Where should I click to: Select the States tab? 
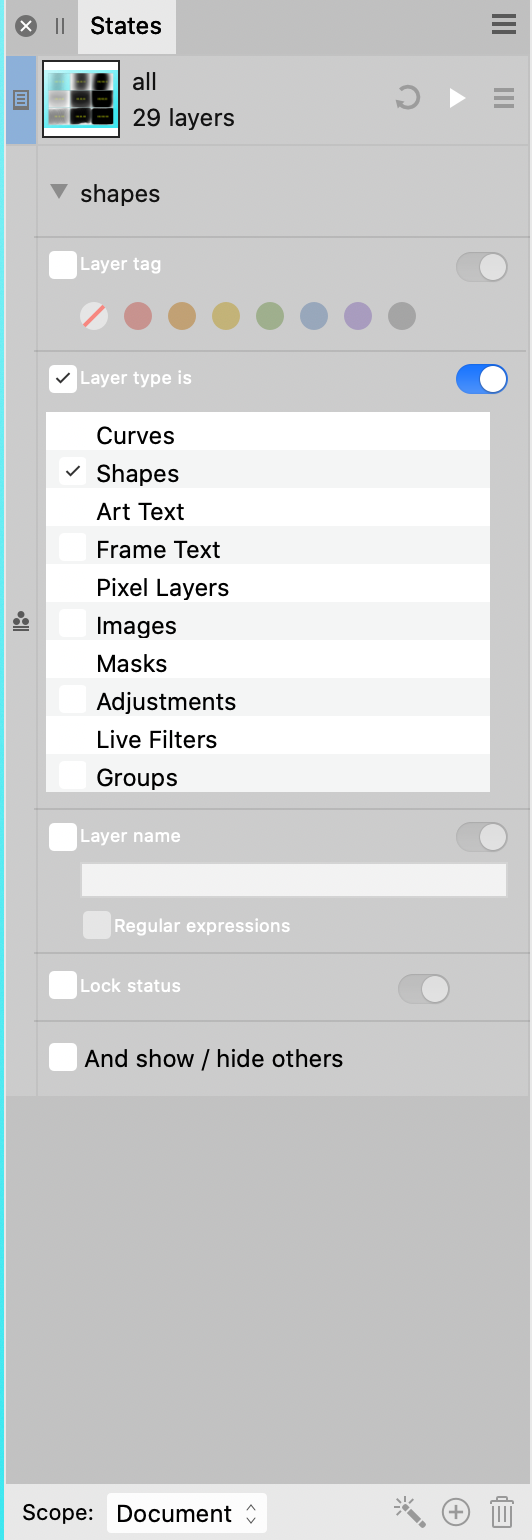click(126, 26)
